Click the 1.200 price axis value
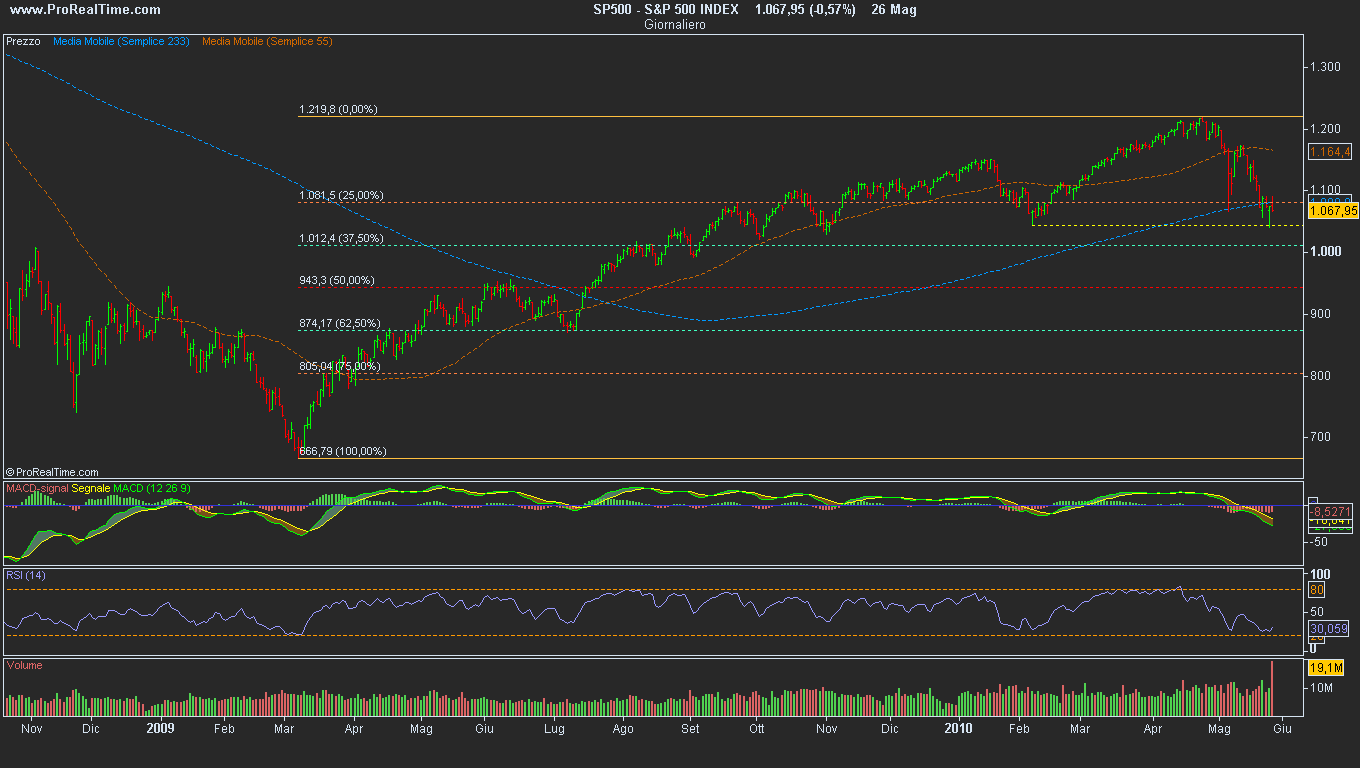This screenshot has height=768, width=1360. pos(1325,128)
